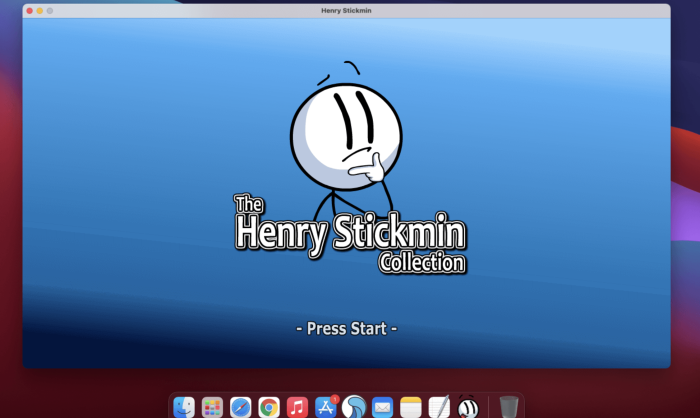Click The Henry Stickmin Collection logo
The height and width of the screenshot is (418, 700).
(349, 231)
